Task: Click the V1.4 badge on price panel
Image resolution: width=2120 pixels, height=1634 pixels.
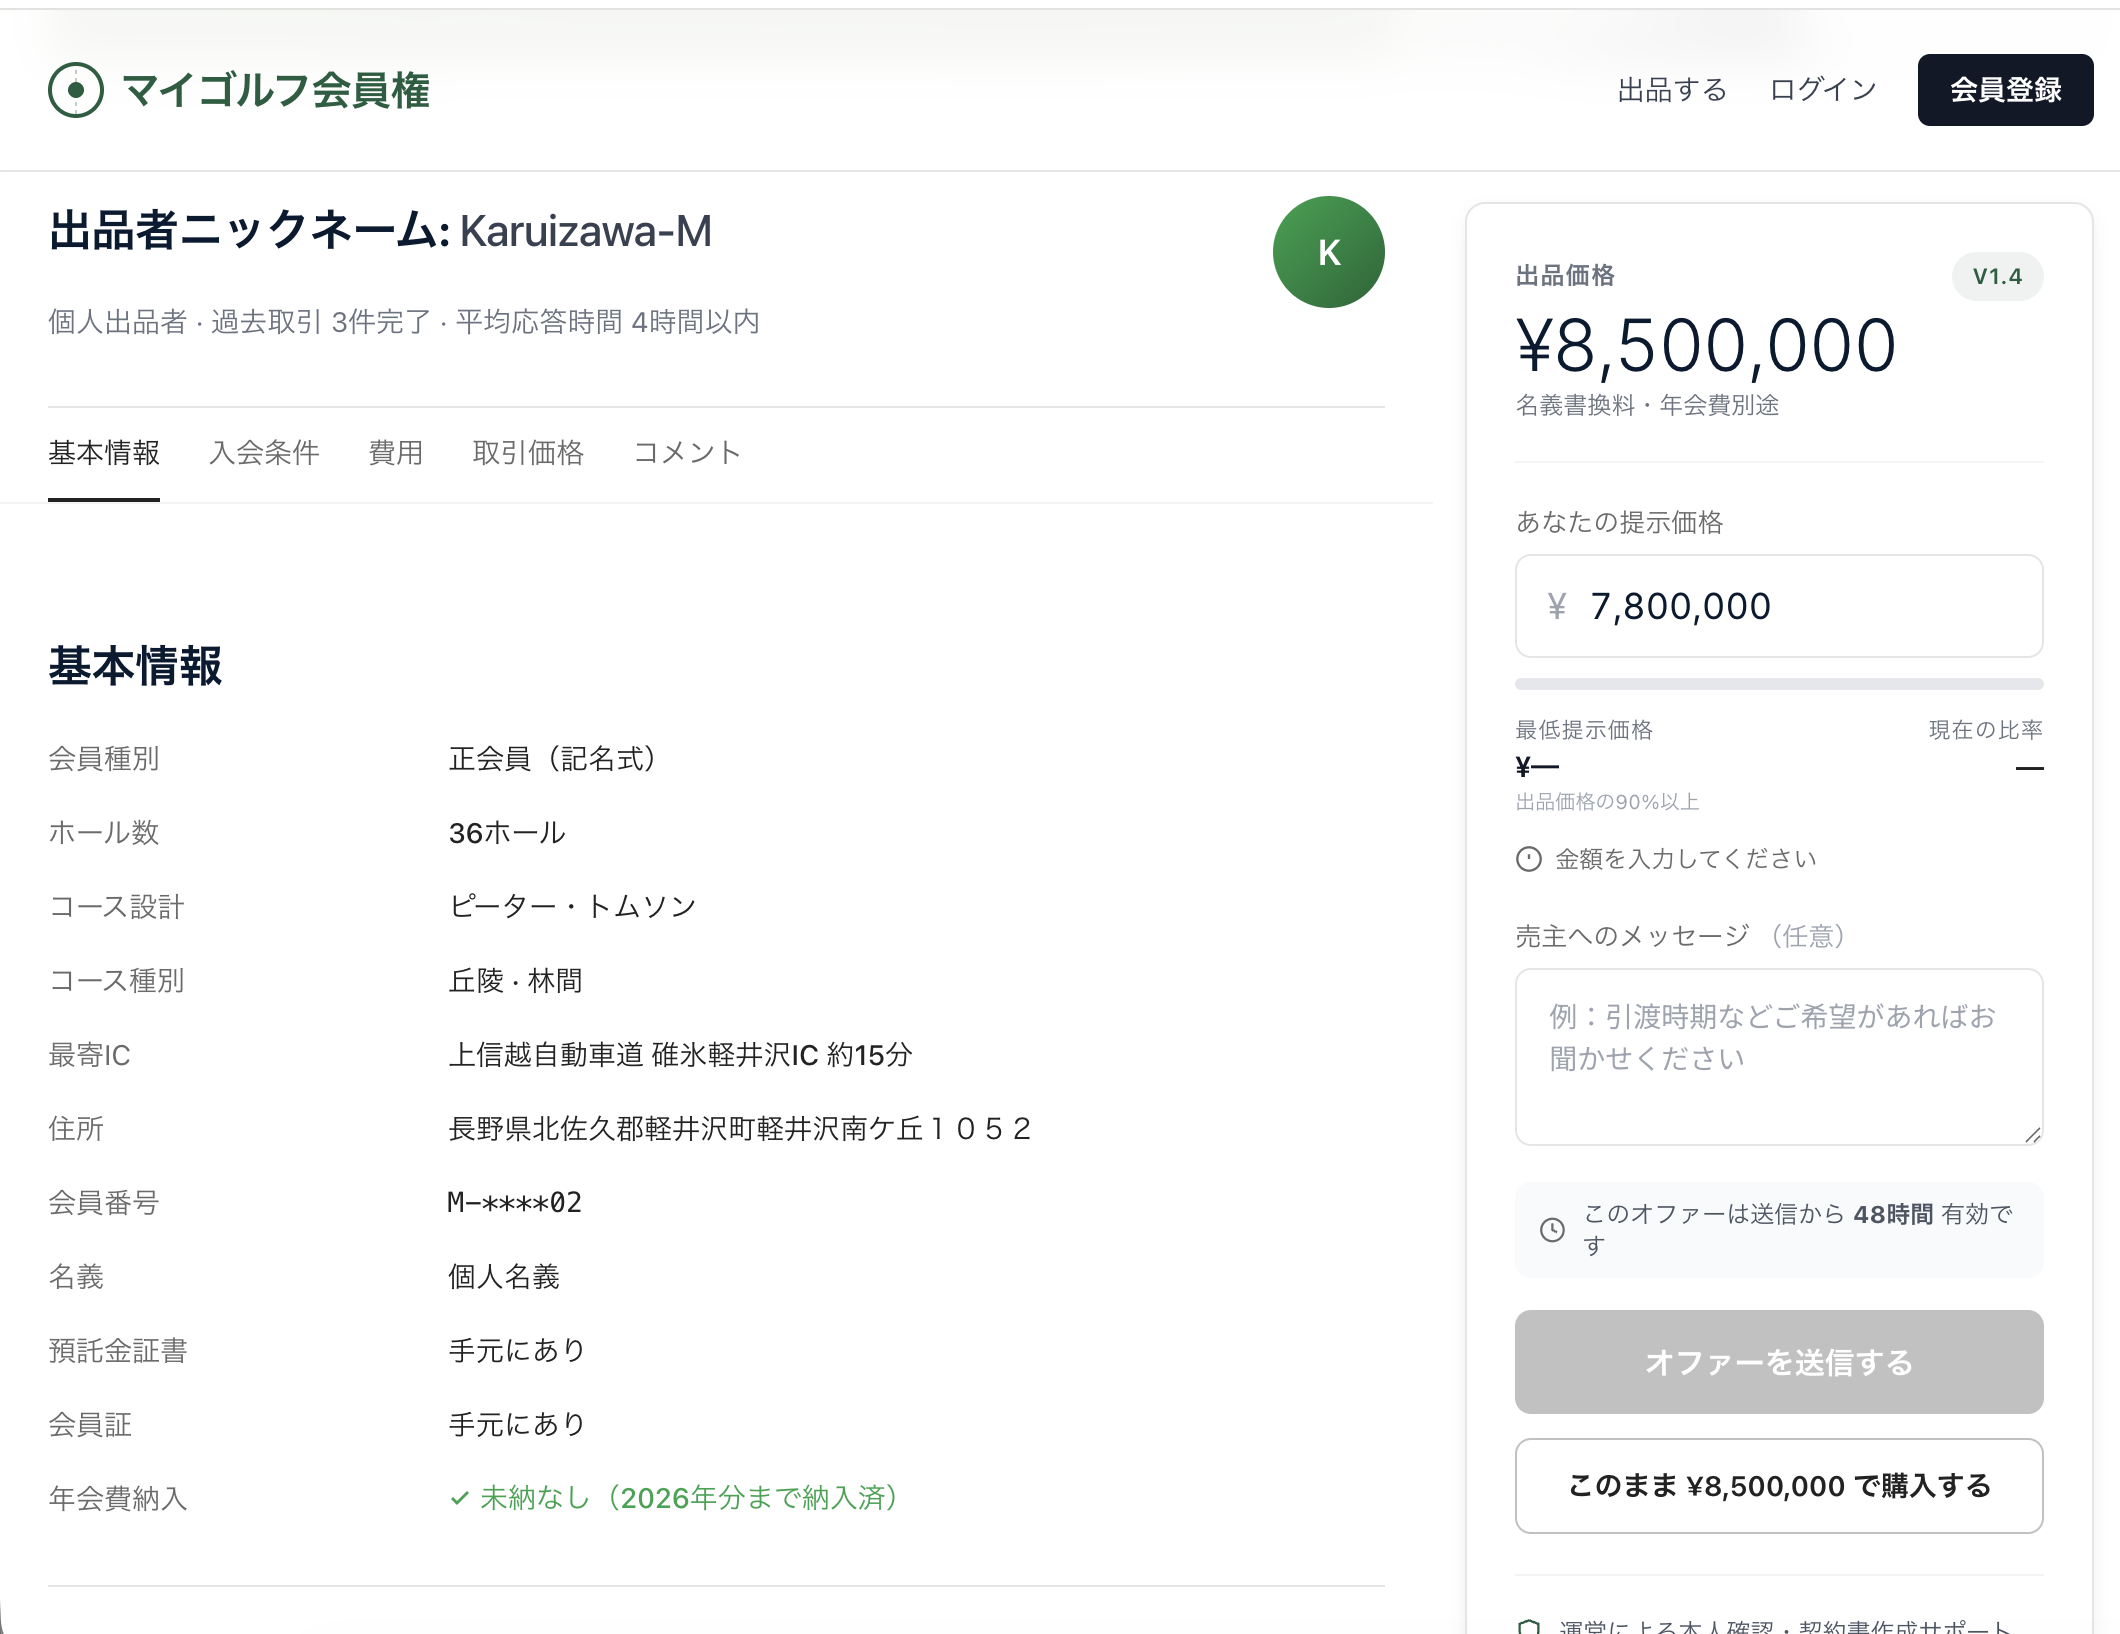Action: click(1996, 277)
